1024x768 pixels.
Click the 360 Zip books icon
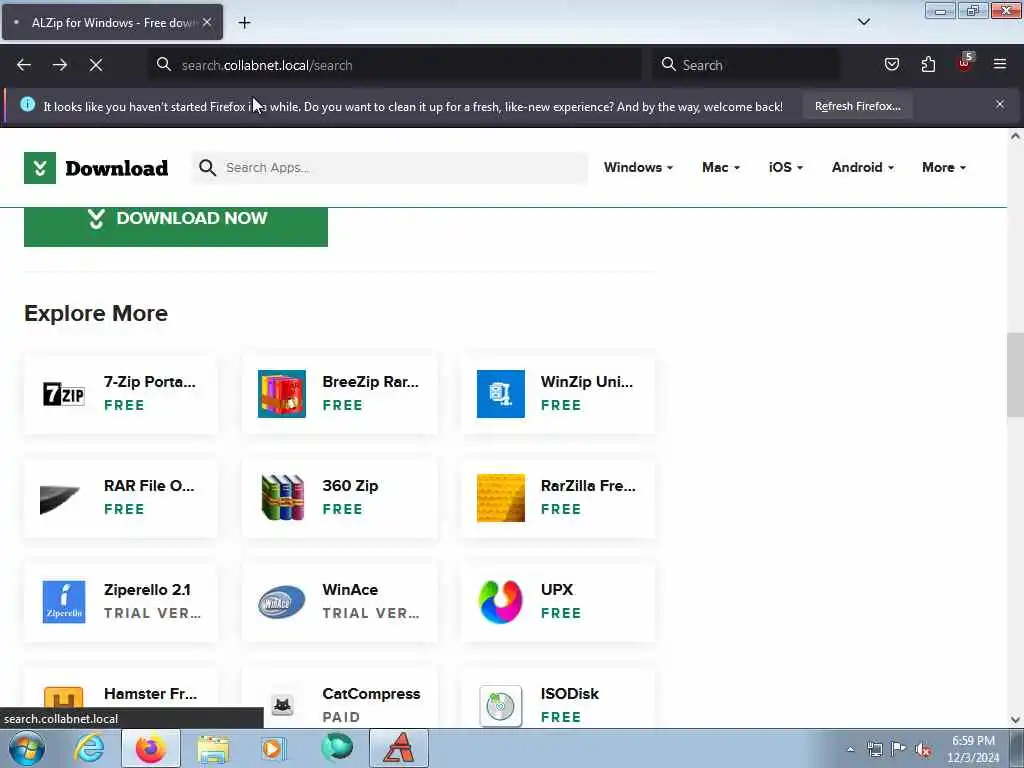[281, 498]
